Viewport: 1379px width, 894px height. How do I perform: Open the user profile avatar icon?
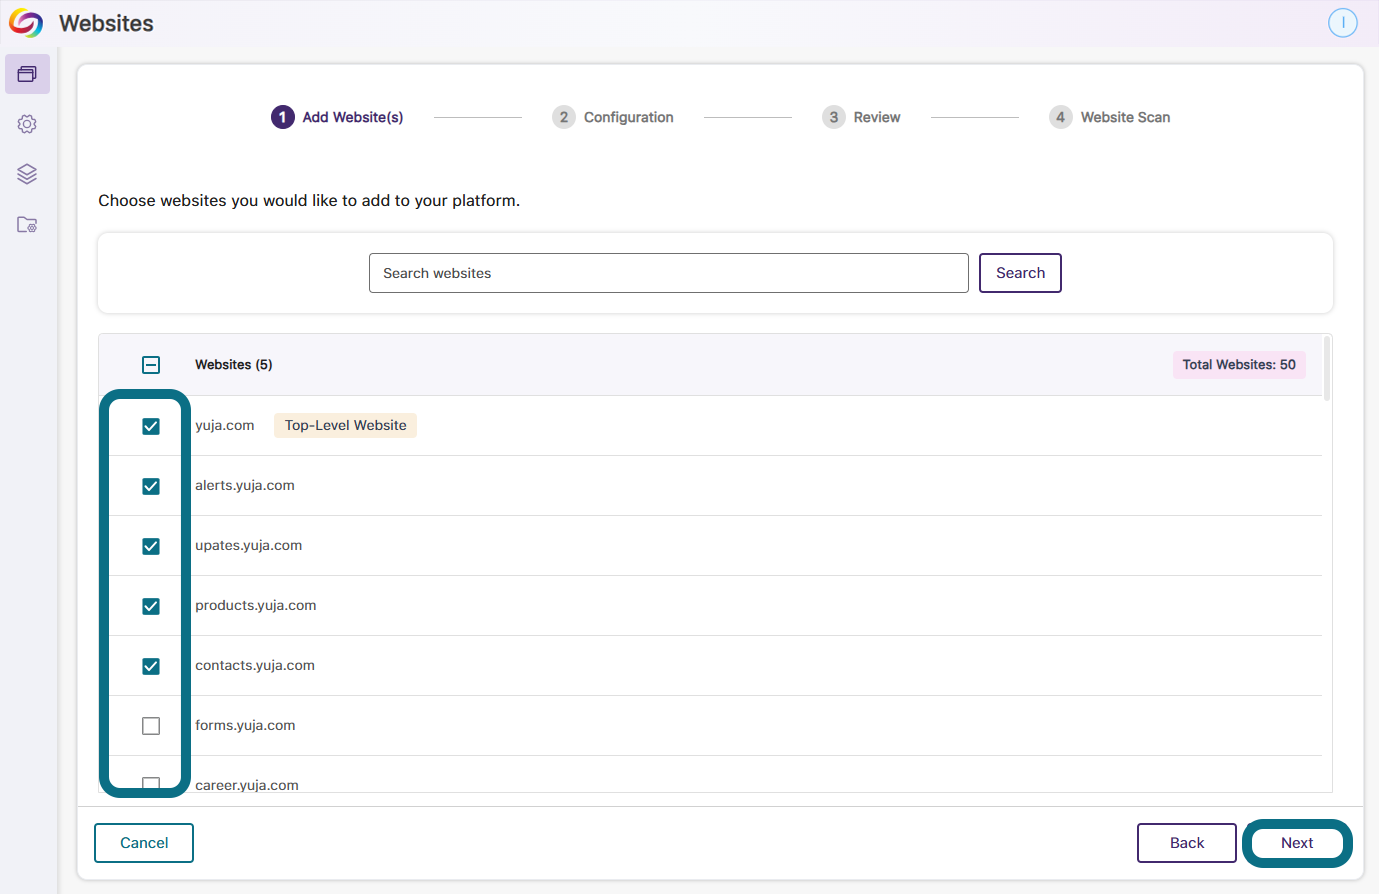1342,23
